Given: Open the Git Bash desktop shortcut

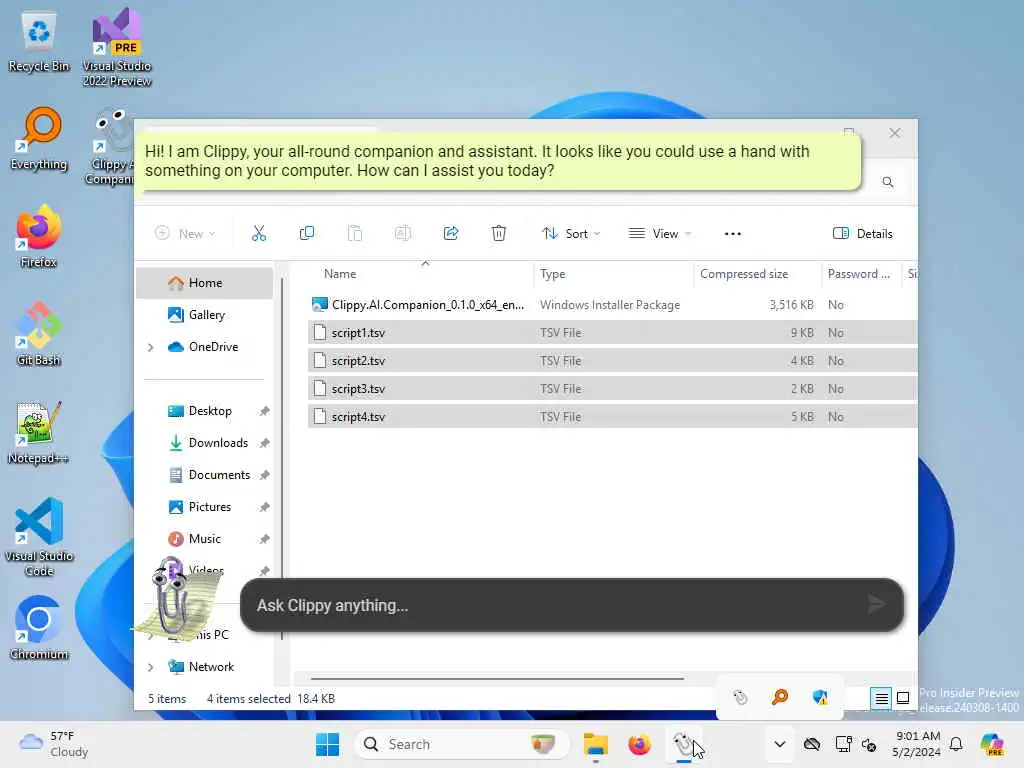Looking at the screenshot, I should (39, 334).
